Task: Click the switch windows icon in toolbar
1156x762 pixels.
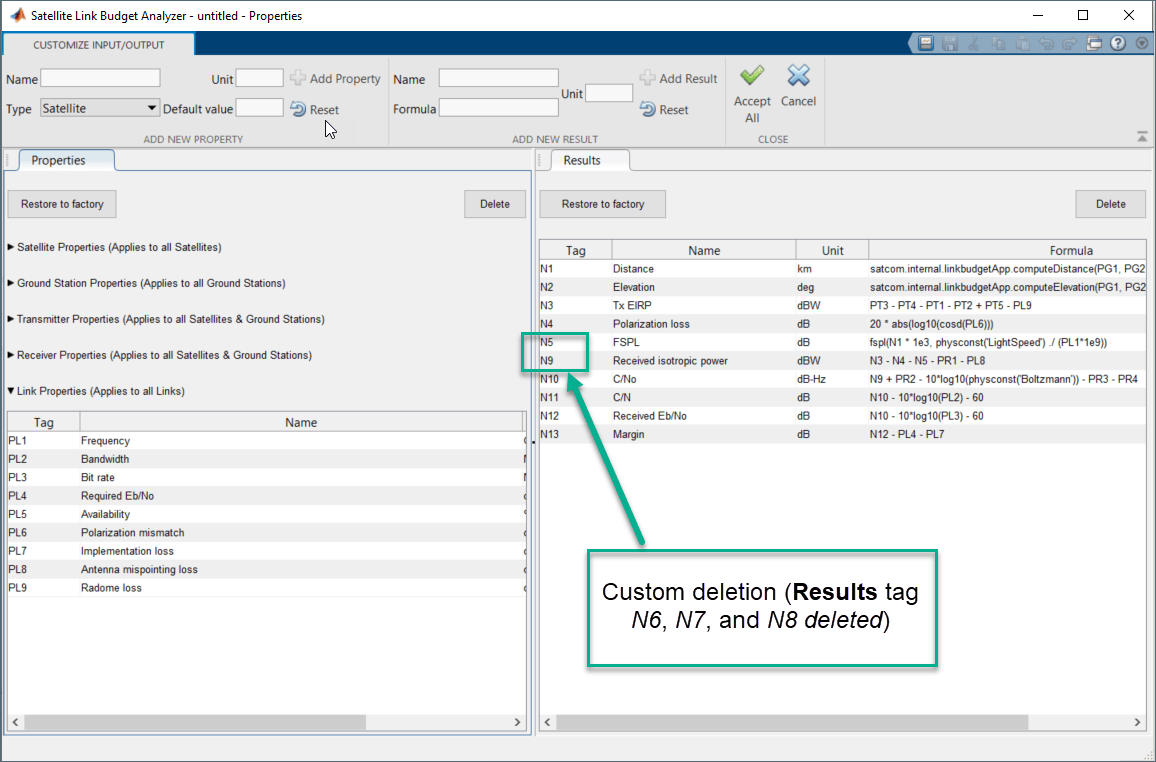Action: 1094,43
